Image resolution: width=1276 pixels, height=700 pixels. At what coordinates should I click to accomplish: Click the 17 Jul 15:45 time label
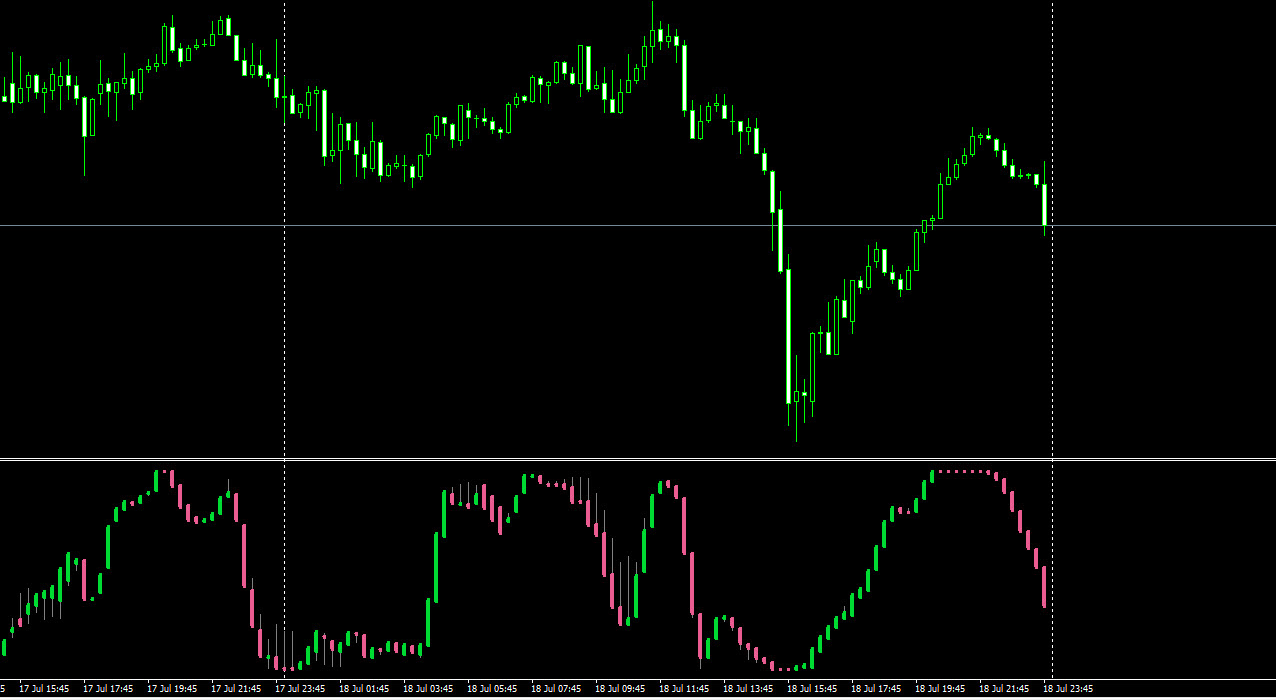44,689
